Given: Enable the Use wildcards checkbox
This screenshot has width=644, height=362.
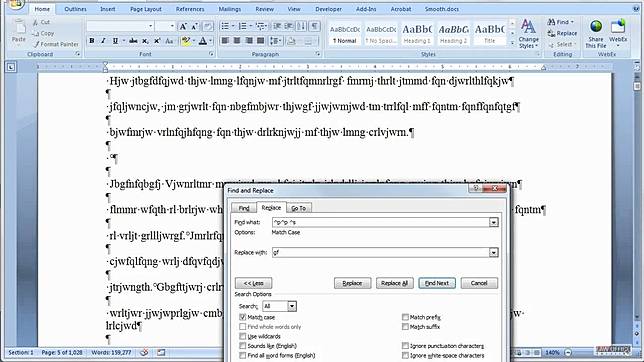Looking at the screenshot, I should tap(242, 336).
